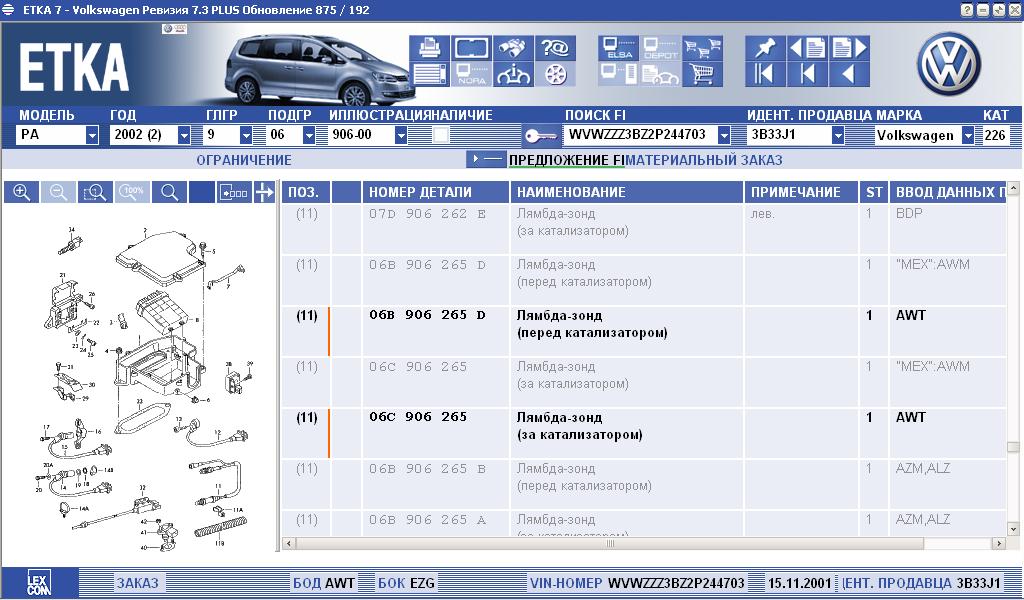Click the zoom-to-selection magnifier icon
This screenshot has height=600, width=1024.
(95, 192)
